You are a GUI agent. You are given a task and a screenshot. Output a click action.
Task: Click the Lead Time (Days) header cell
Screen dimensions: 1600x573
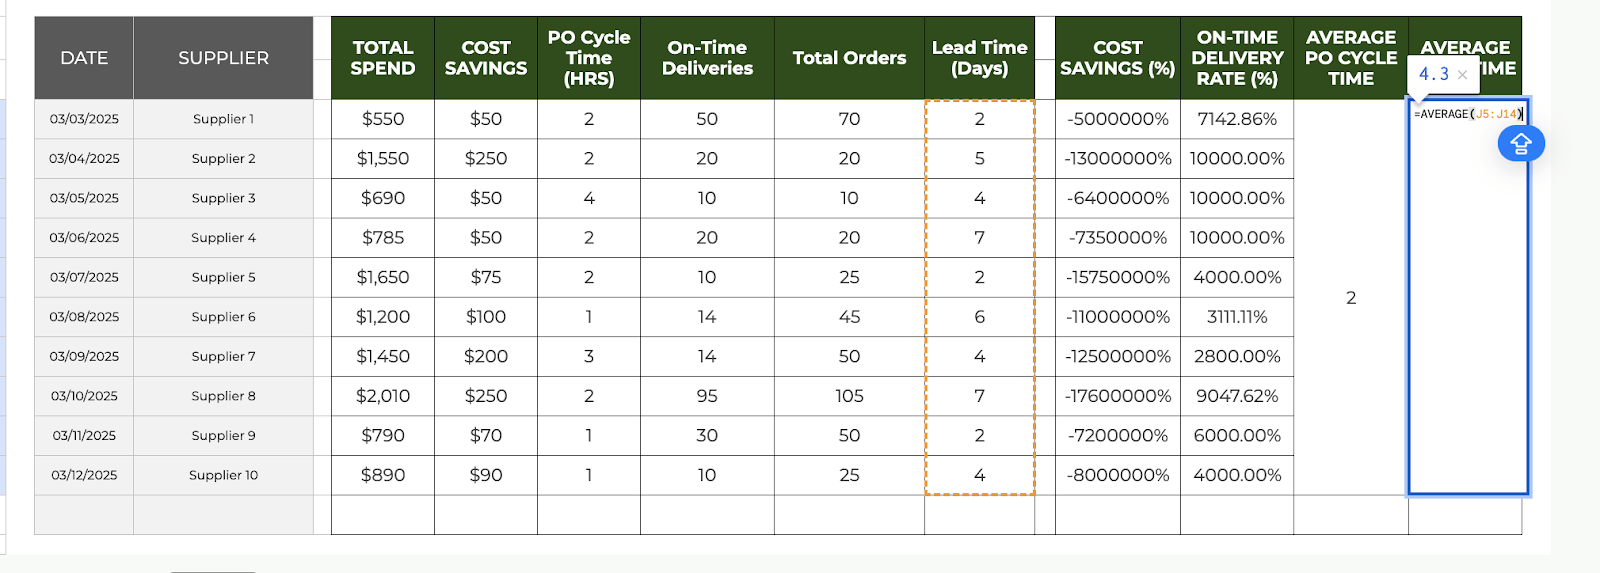tap(979, 58)
